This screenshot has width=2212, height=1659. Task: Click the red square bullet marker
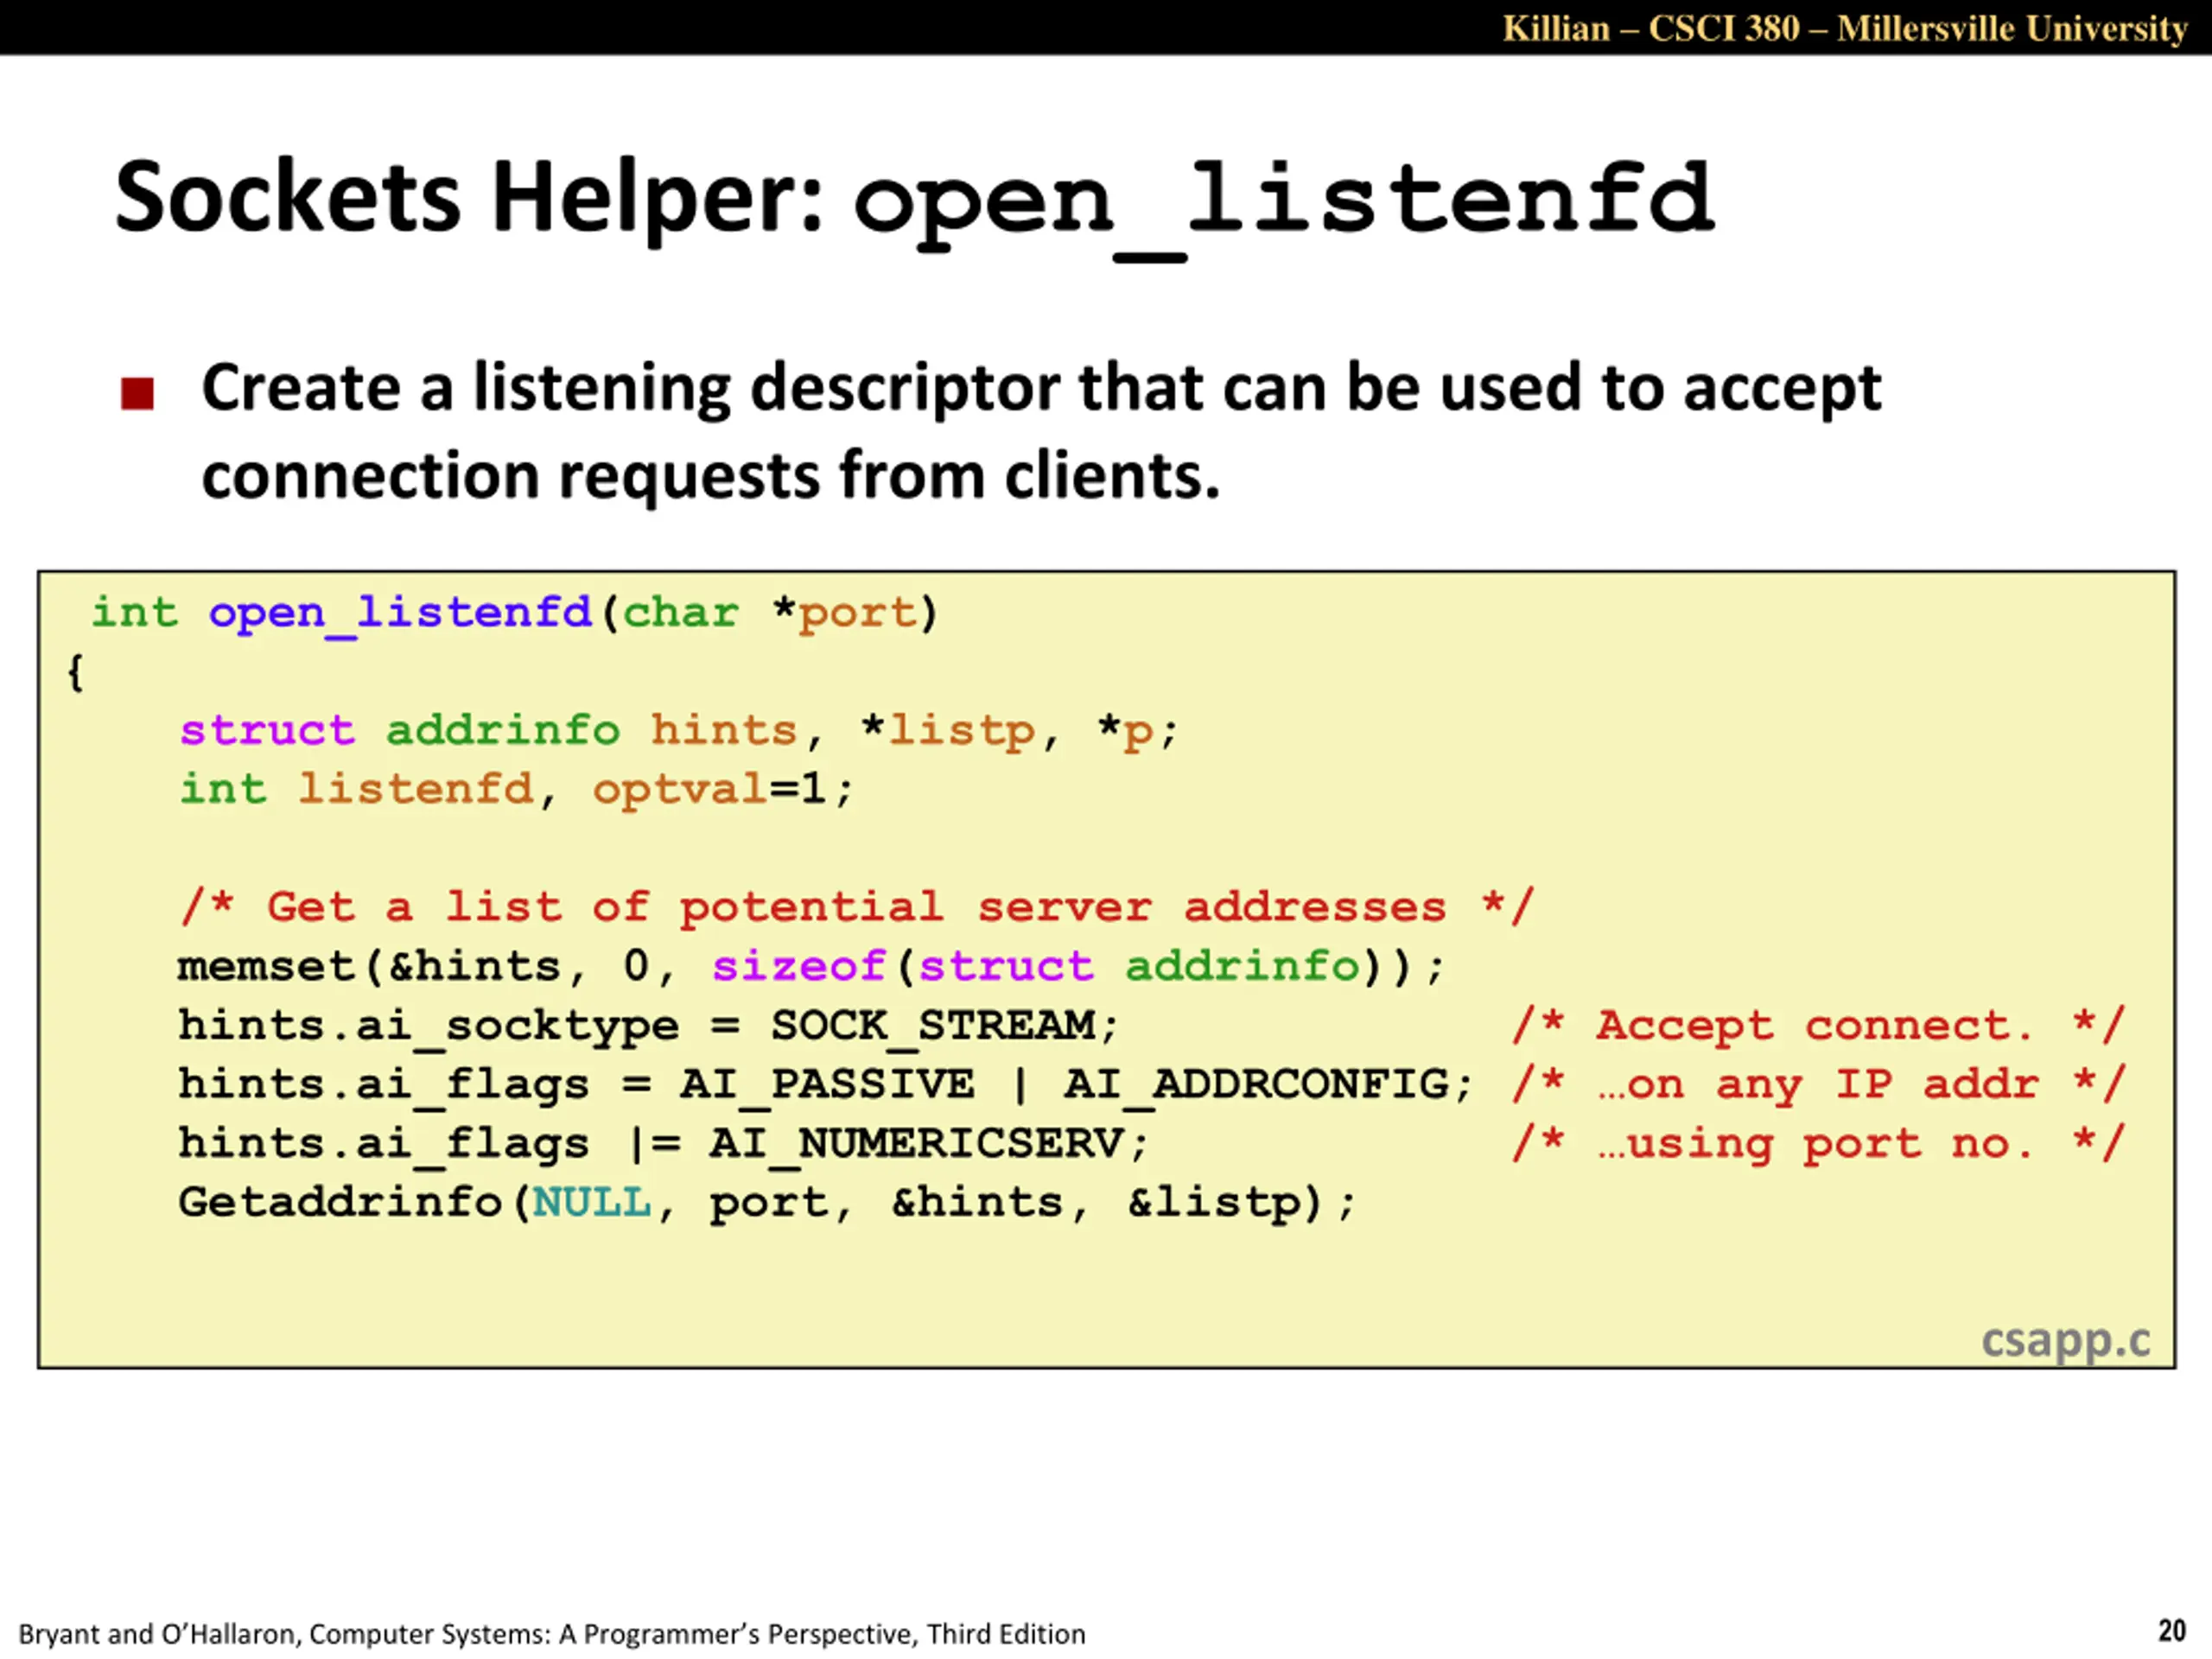pyautogui.click(x=137, y=393)
